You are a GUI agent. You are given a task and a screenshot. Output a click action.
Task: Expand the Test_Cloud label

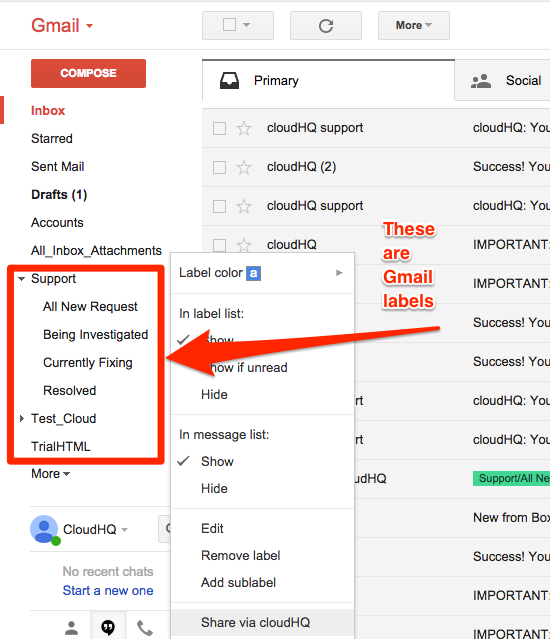[22, 419]
